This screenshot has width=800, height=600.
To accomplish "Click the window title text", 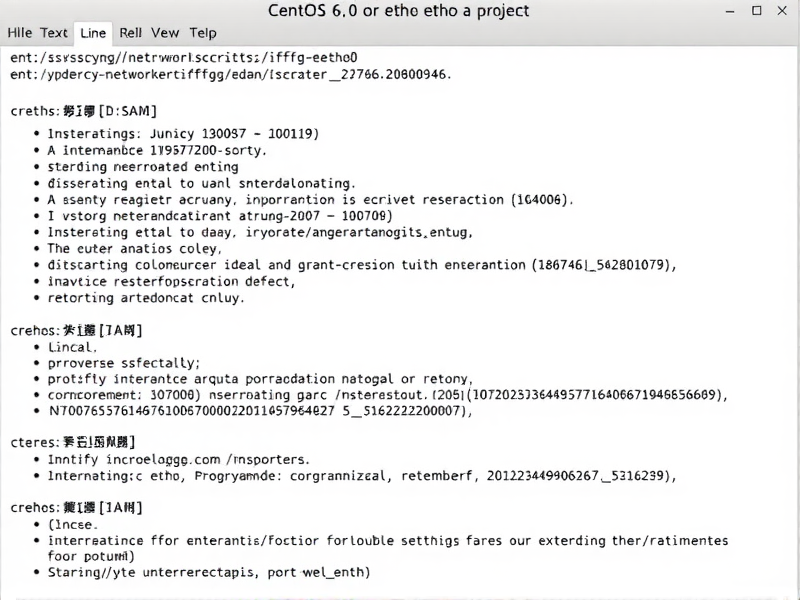I will (399, 11).
